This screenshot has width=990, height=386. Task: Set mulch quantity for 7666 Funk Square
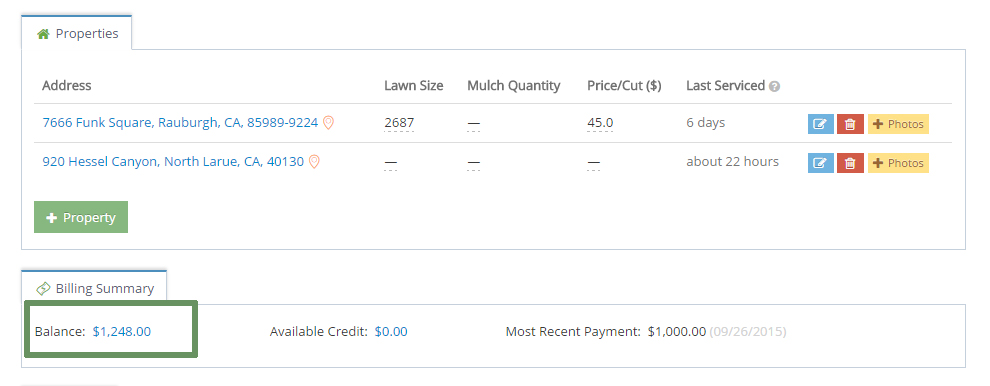coord(474,124)
